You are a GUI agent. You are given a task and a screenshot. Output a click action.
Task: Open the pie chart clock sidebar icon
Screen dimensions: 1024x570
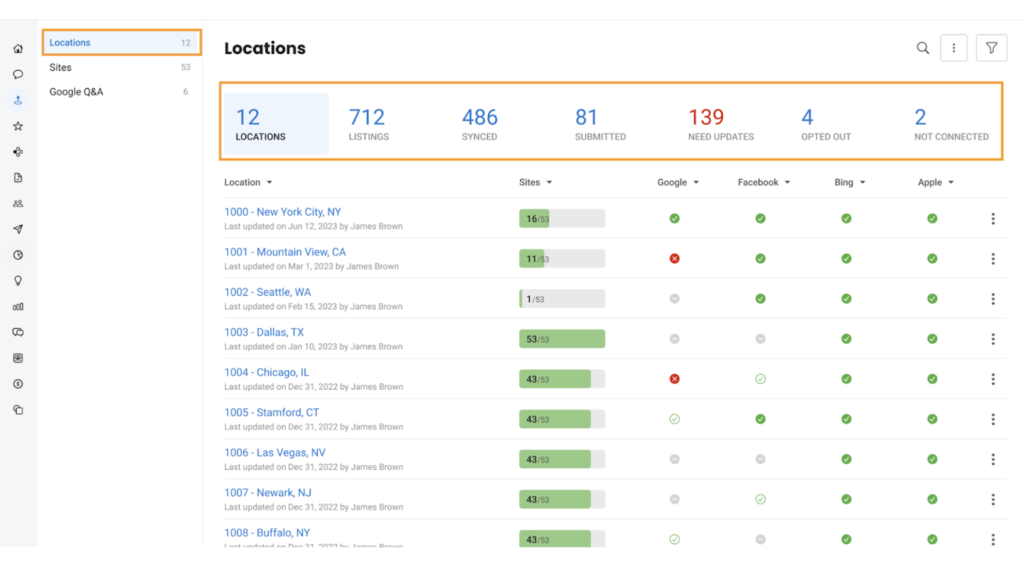click(18, 255)
